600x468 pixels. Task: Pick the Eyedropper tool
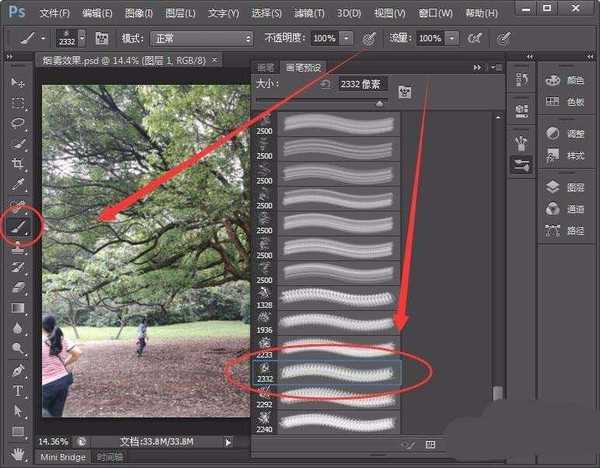[x=18, y=185]
